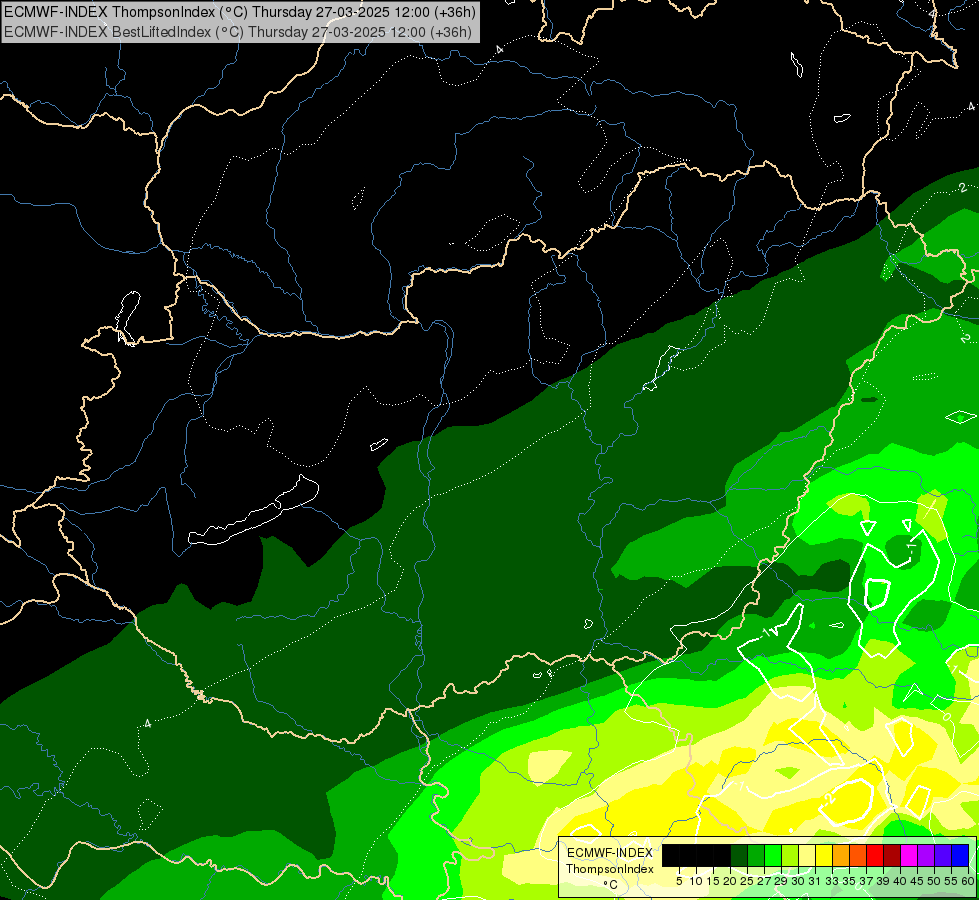
Task: Click the ECMWF-INDEX label in the legend box
Action: (610, 853)
